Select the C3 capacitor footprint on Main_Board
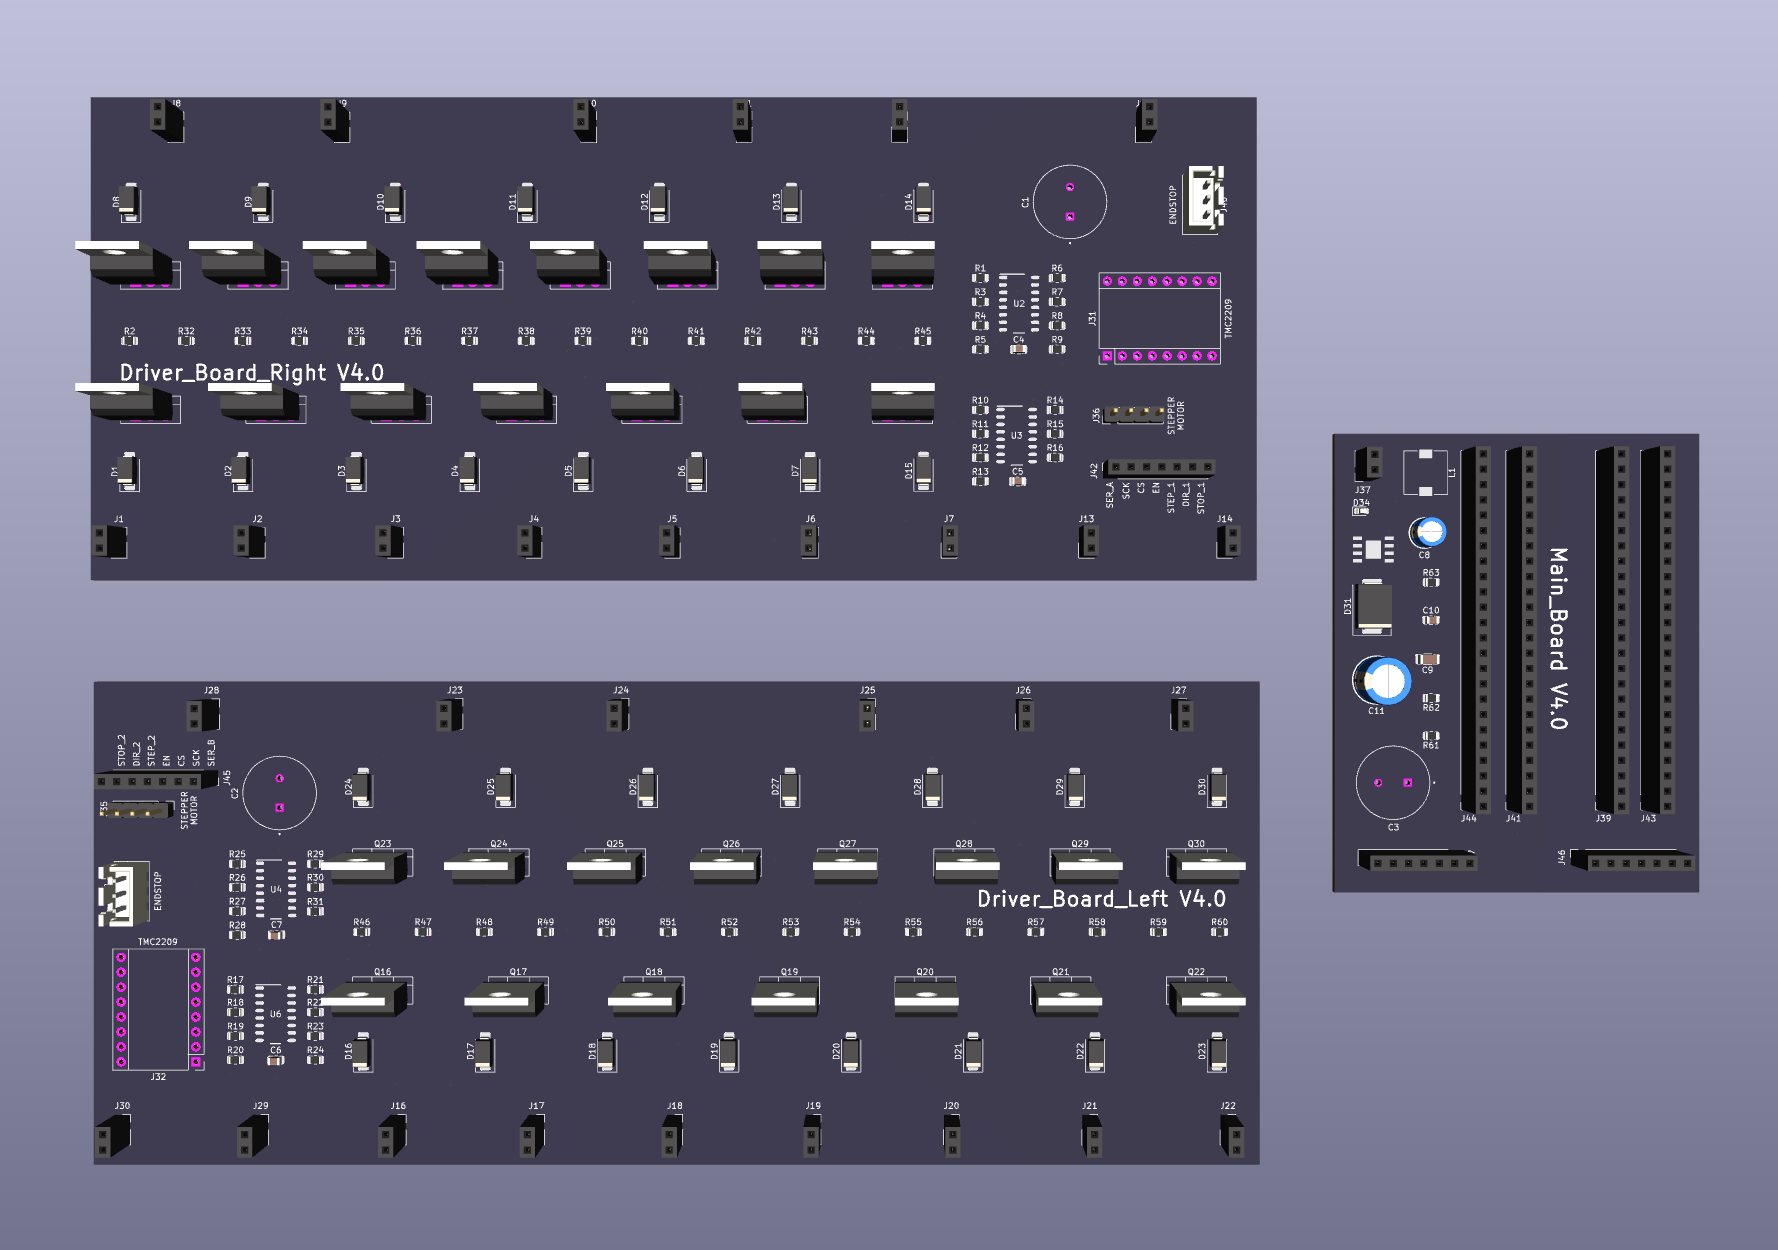Image resolution: width=1778 pixels, height=1250 pixels. pyautogui.click(x=1392, y=783)
